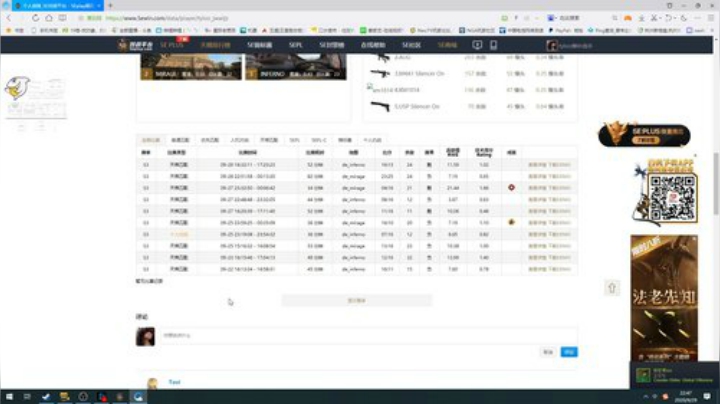This screenshot has width=720, height=404.
Task: Click the USP Silencer On weapon row
Action: coord(467,107)
